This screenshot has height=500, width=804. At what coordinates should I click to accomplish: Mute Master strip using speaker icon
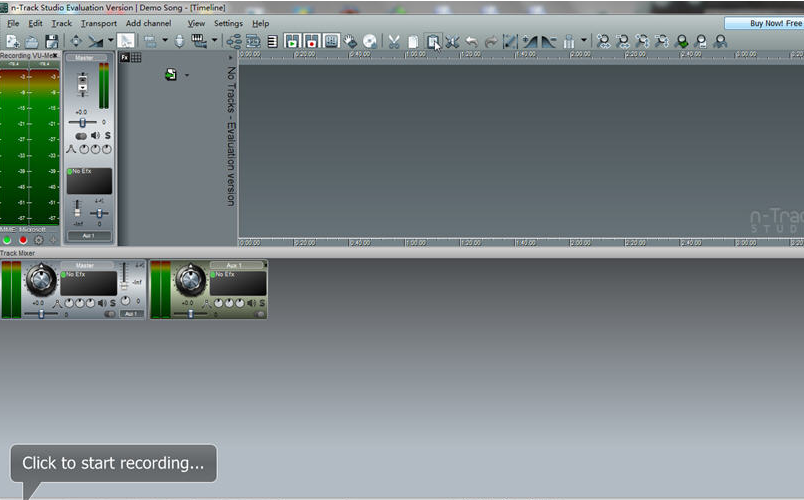coord(95,135)
